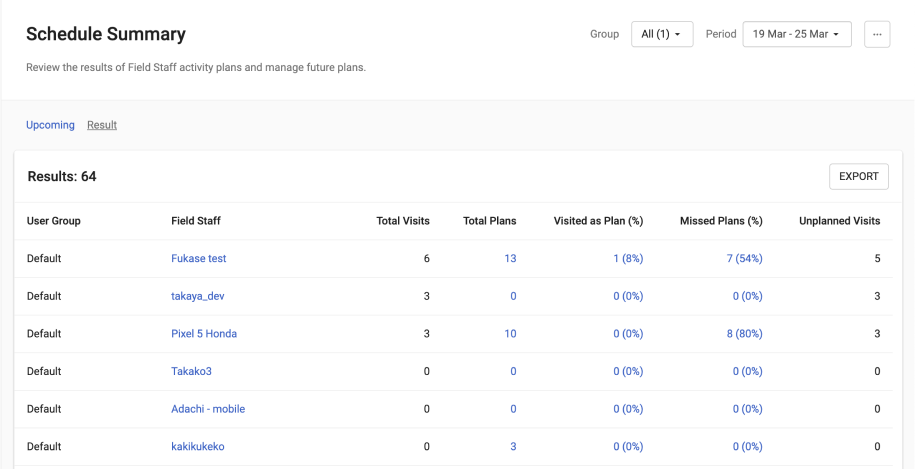Viewport: 915px width, 469px height.
Task: Click the Total Visits column header
Action: [403, 220]
